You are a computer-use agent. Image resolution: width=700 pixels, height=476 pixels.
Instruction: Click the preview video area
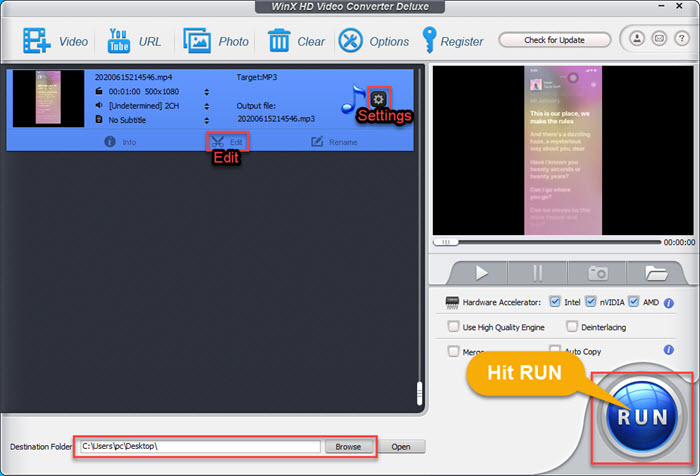tap(563, 150)
